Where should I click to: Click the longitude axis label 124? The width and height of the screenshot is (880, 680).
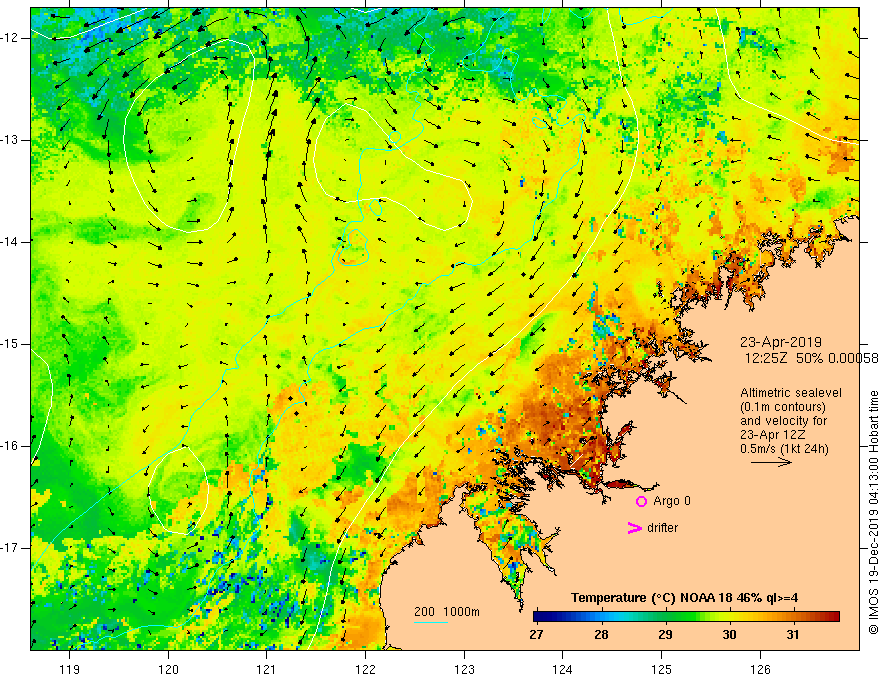(x=563, y=669)
